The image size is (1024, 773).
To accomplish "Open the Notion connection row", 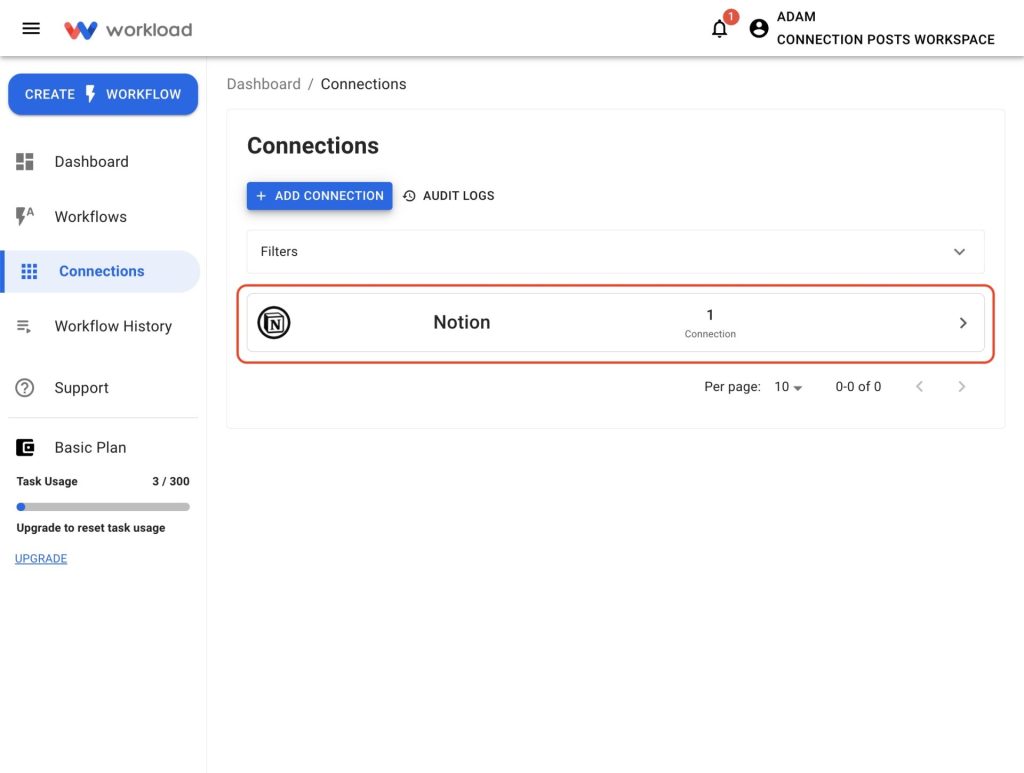I will pos(615,323).
